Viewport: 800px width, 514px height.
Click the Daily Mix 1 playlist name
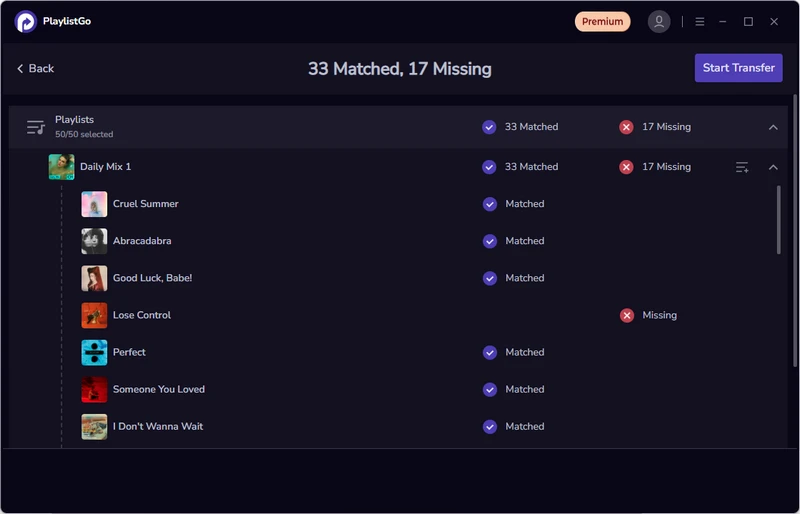pos(105,166)
